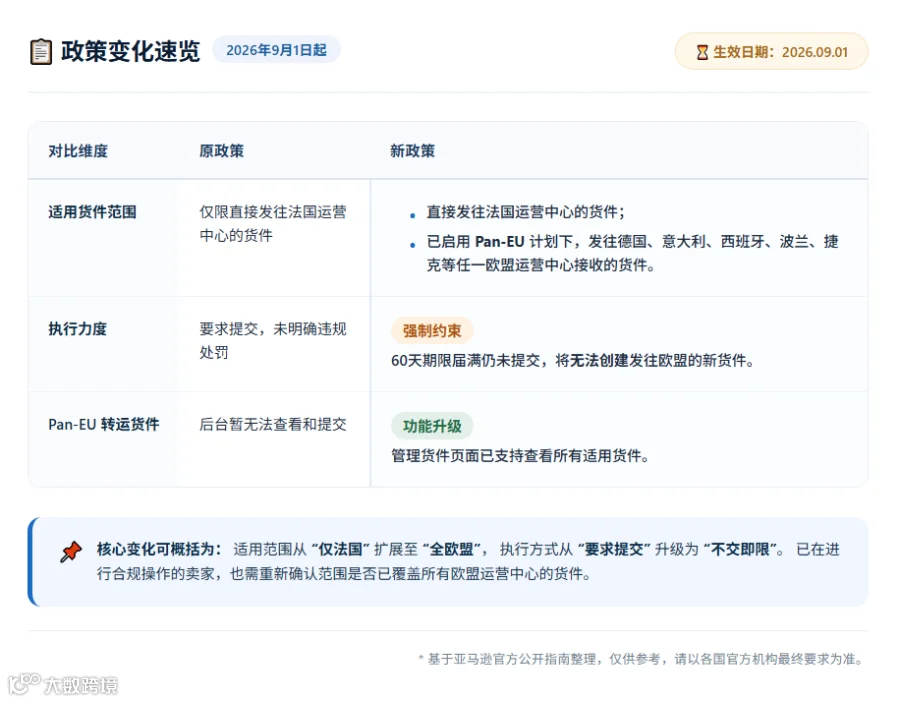Click the quoted “全欧盟” text
This screenshot has width=900, height=702.
point(451,549)
